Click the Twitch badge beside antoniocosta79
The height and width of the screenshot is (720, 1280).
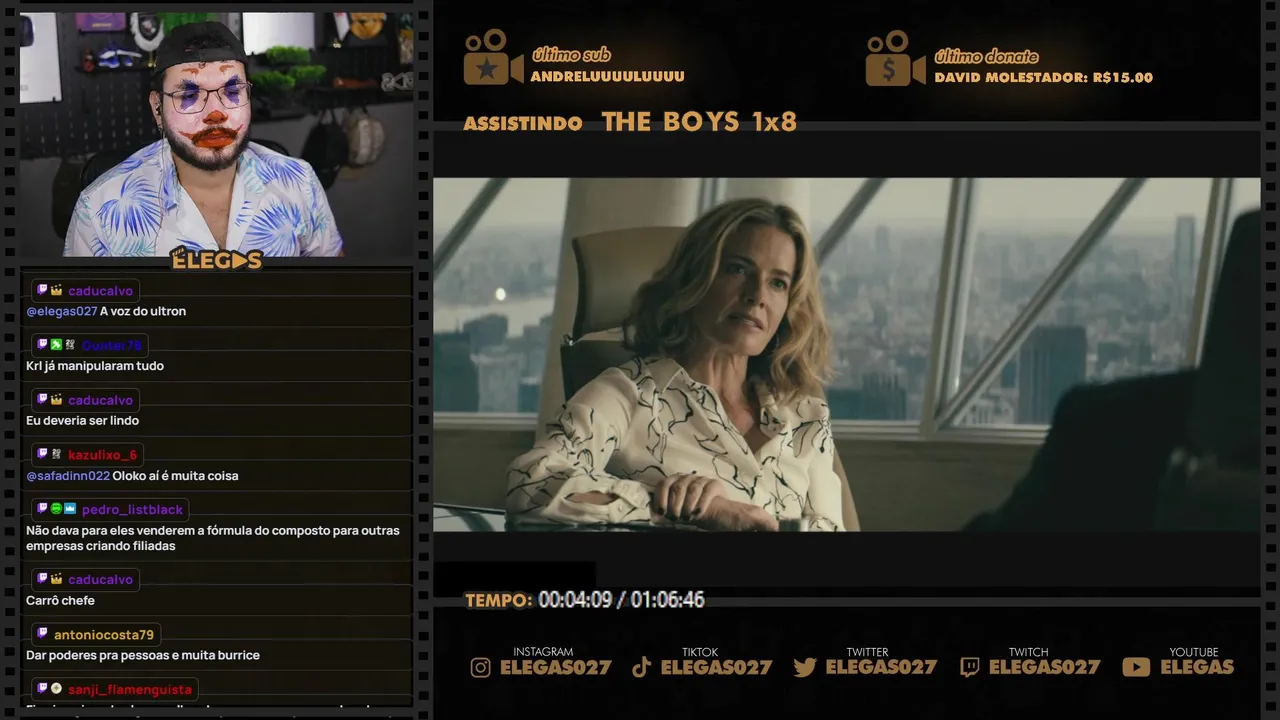tap(42, 634)
